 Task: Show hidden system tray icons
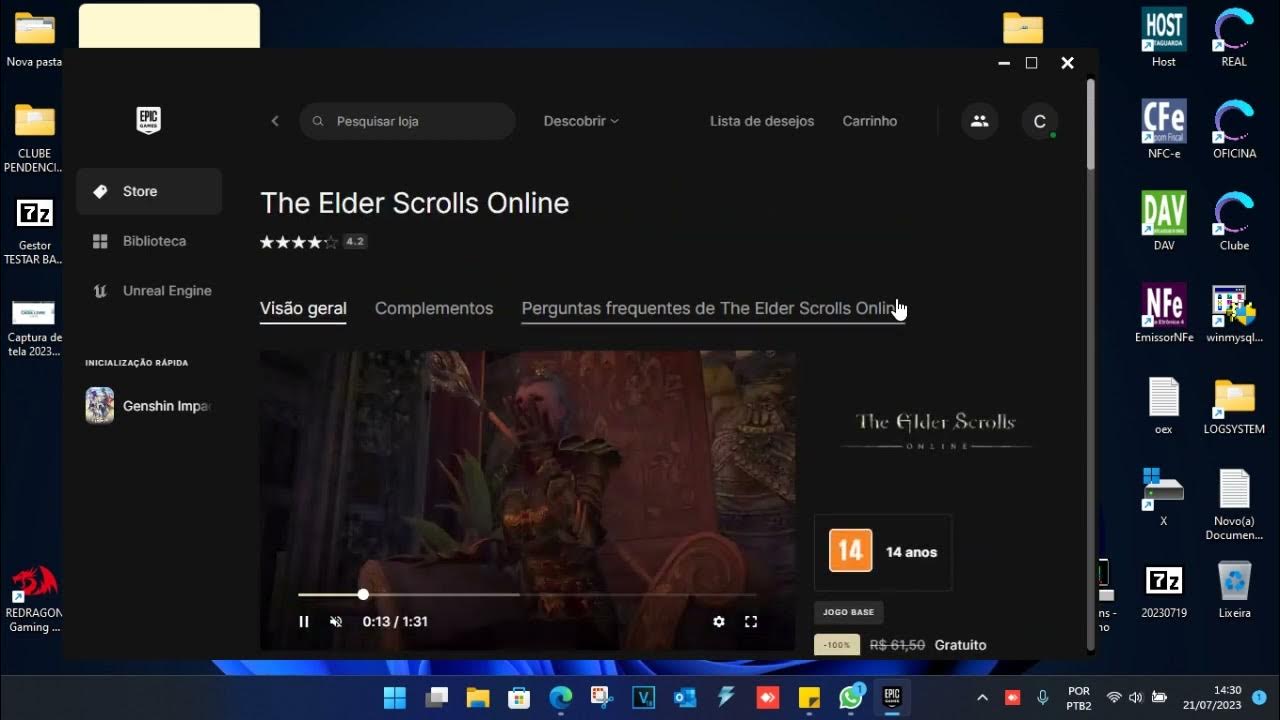(x=982, y=697)
